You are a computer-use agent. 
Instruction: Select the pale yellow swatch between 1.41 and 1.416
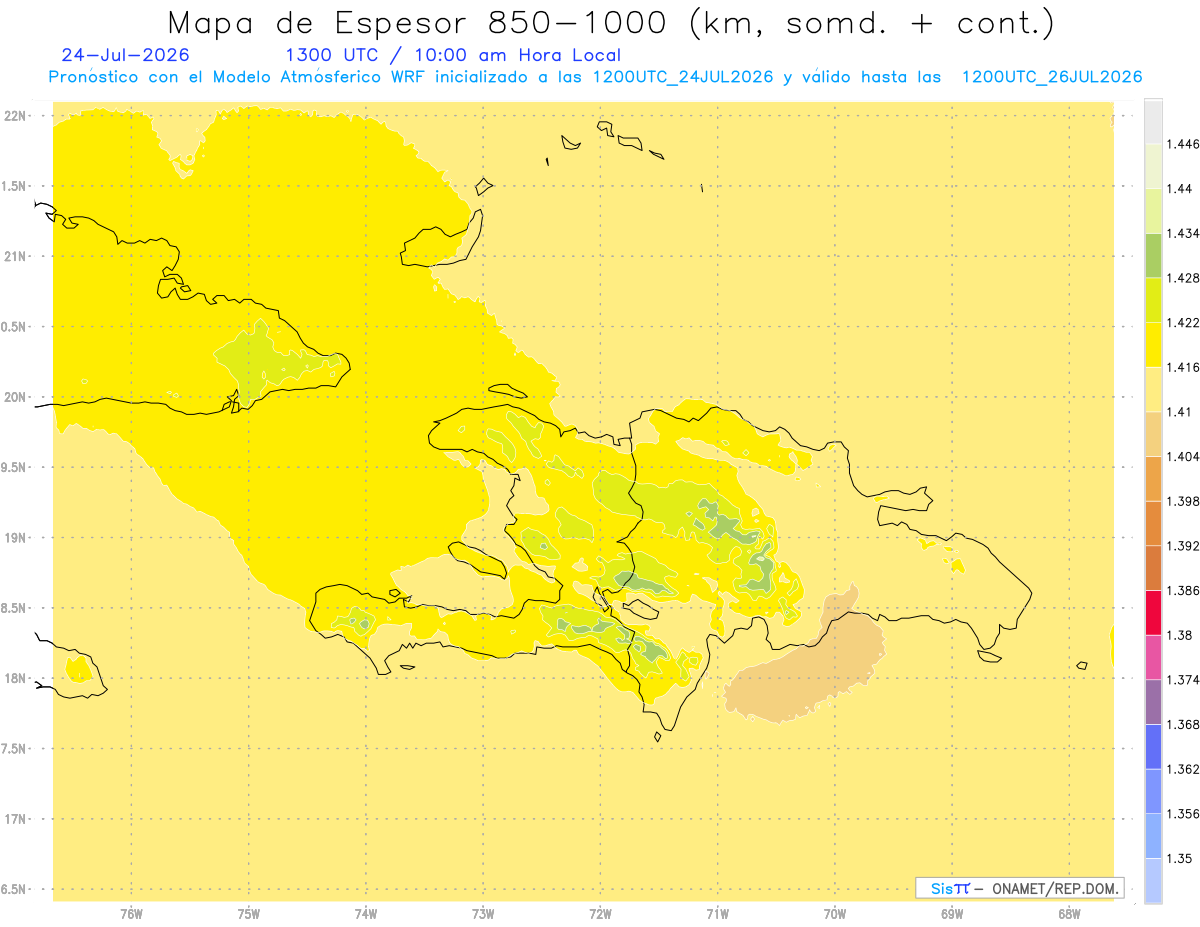coord(1153,389)
